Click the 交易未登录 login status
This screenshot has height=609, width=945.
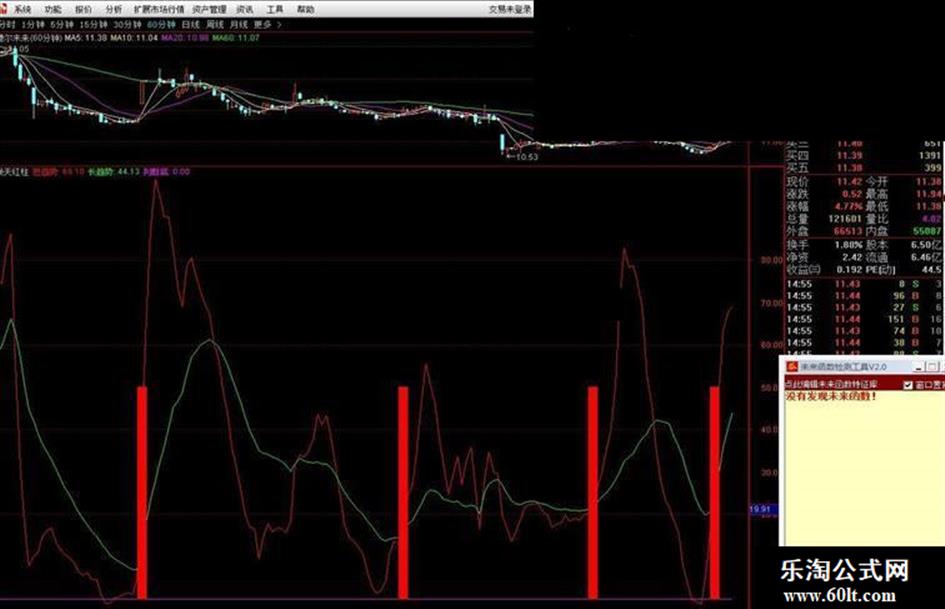[x=510, y=10]
